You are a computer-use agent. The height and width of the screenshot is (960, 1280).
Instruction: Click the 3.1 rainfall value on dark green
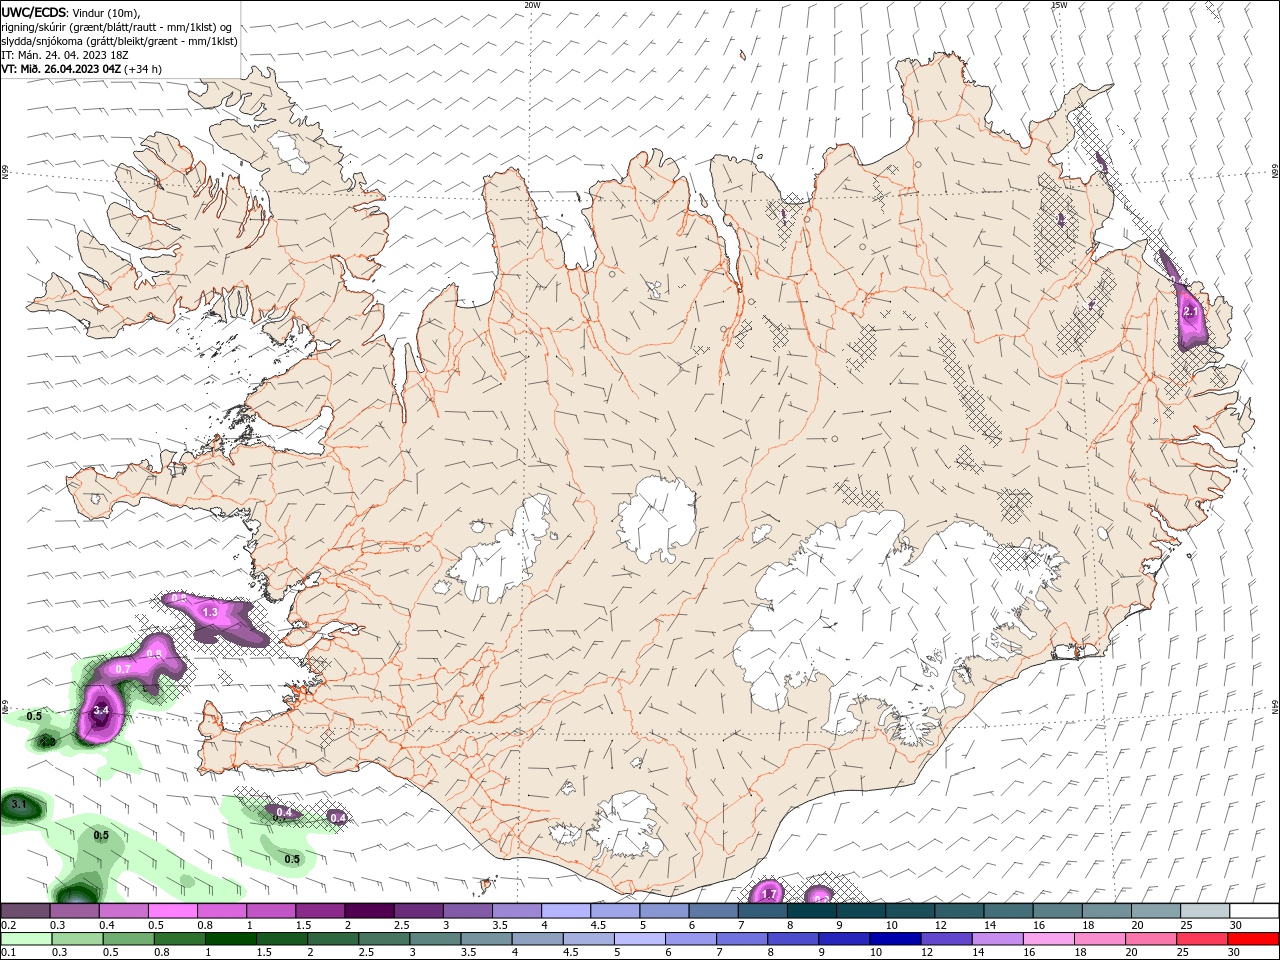19,804
